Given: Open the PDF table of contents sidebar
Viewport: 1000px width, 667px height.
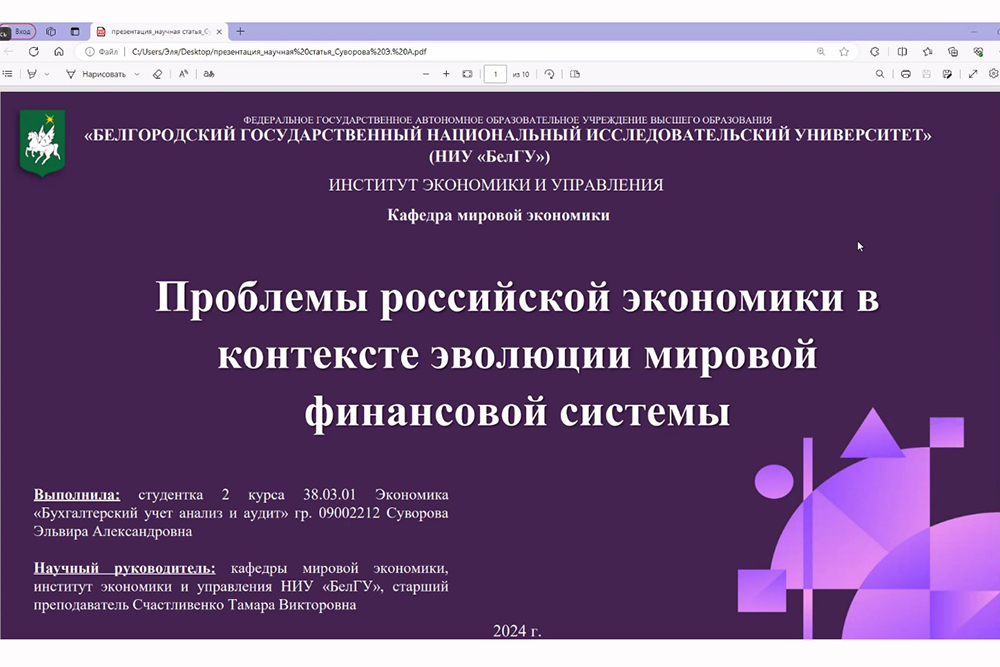Looking at the screenshot, I should 8,74.
